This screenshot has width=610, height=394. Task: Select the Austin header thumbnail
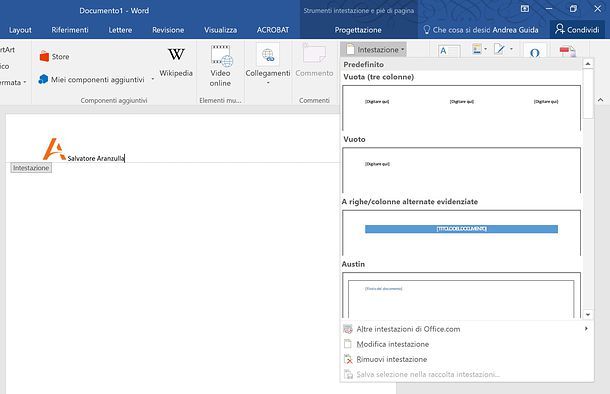click(461, 295)
